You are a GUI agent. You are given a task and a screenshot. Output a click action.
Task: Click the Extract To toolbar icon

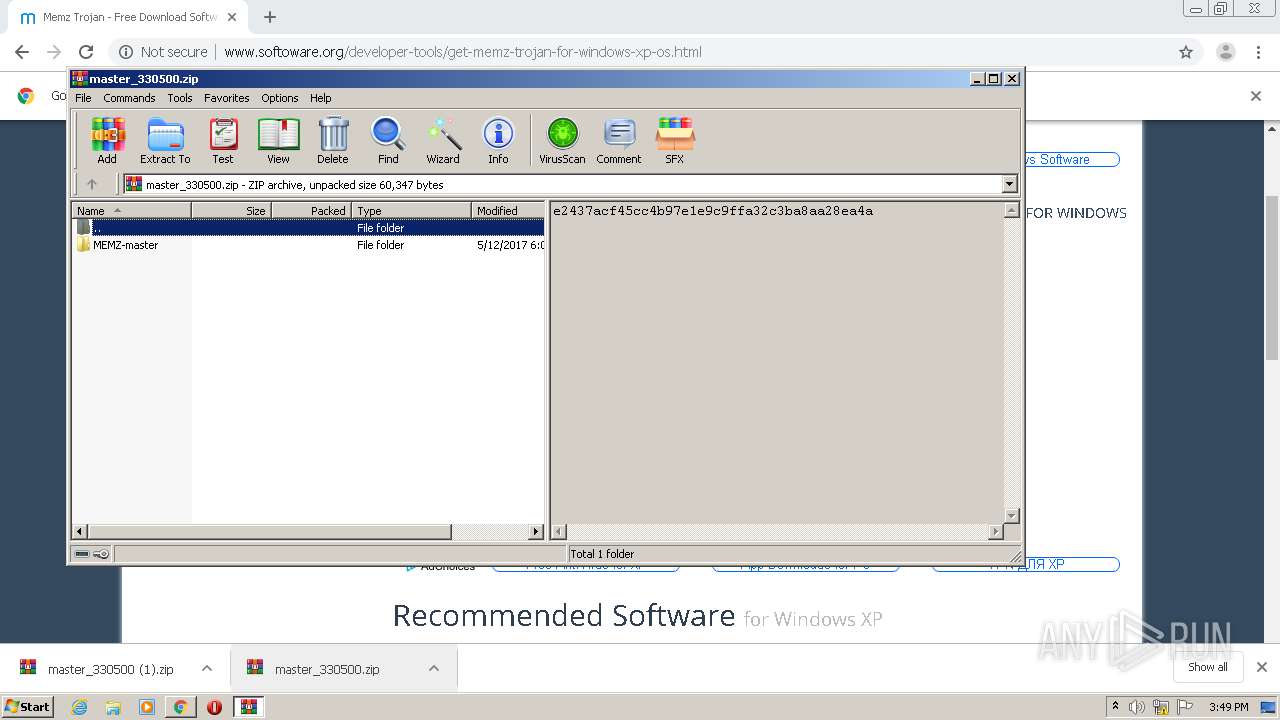point(165,140)
